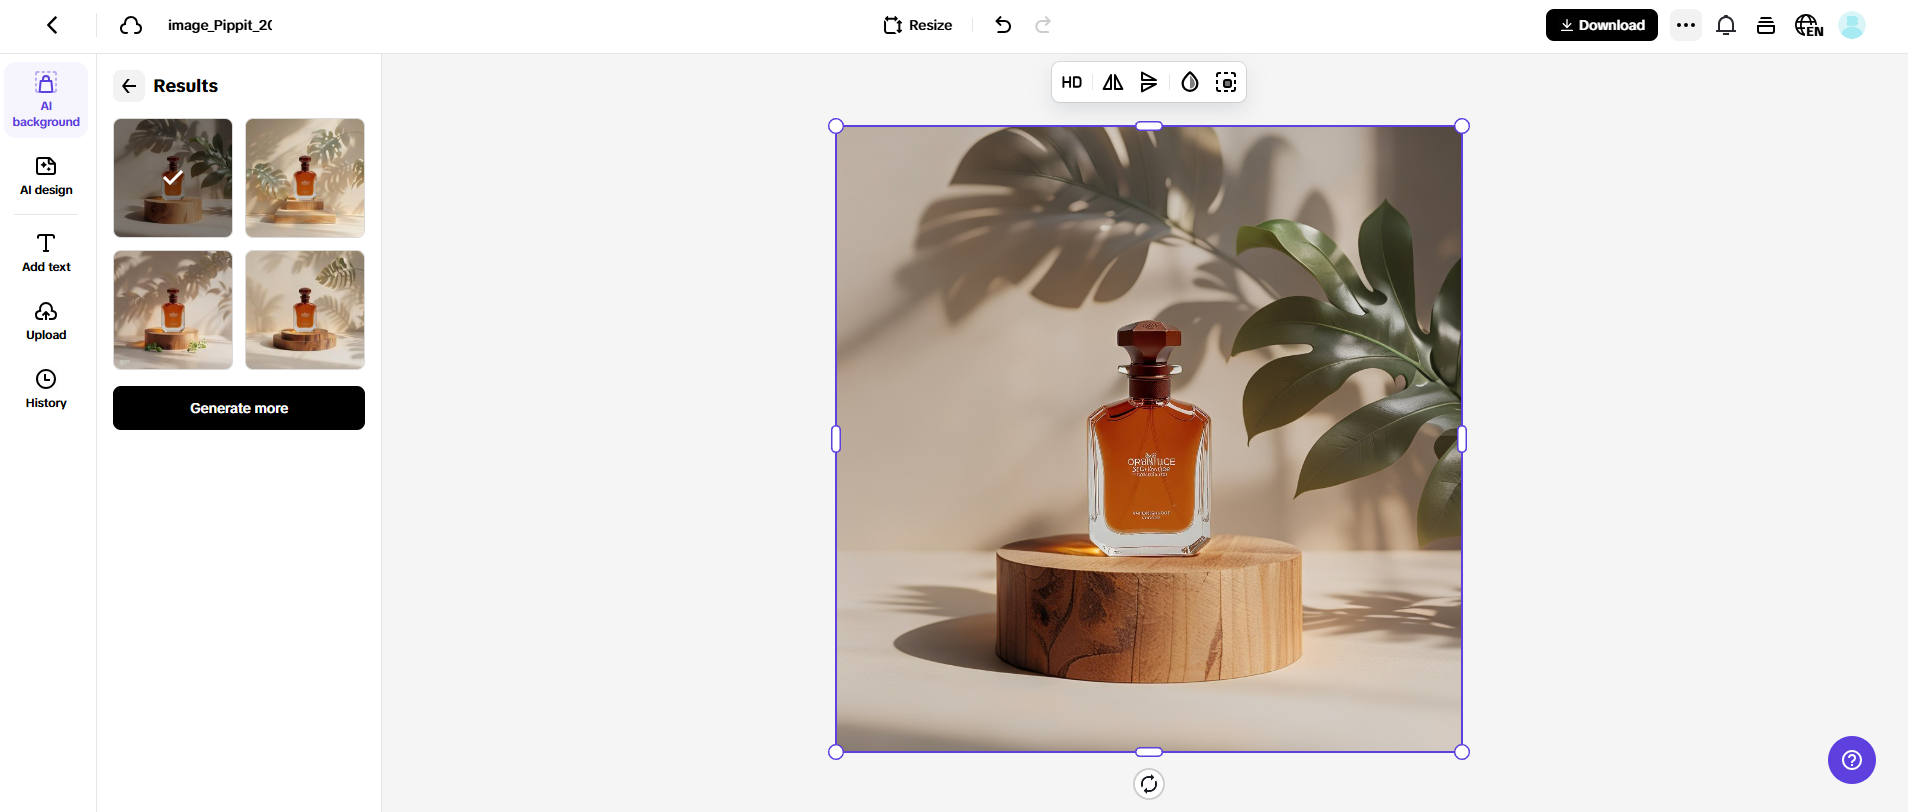Viewport: 1908px width, 812px height.
Task: Download the image
Action: point(1601,25)
